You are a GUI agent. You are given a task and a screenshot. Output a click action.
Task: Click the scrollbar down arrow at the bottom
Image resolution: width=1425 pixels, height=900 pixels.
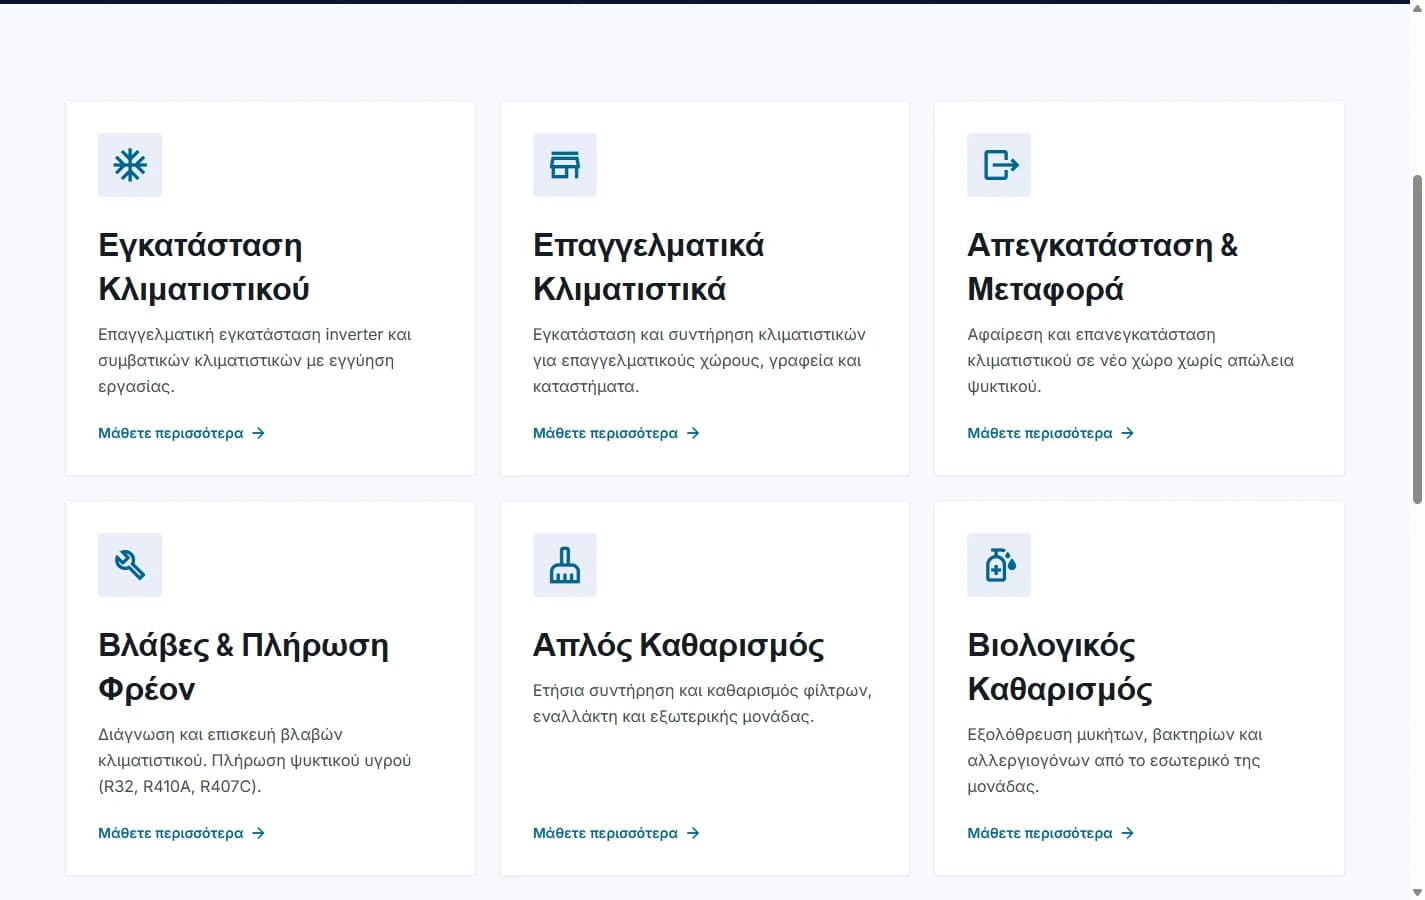pyautogui.click(x=1417, y=892)
